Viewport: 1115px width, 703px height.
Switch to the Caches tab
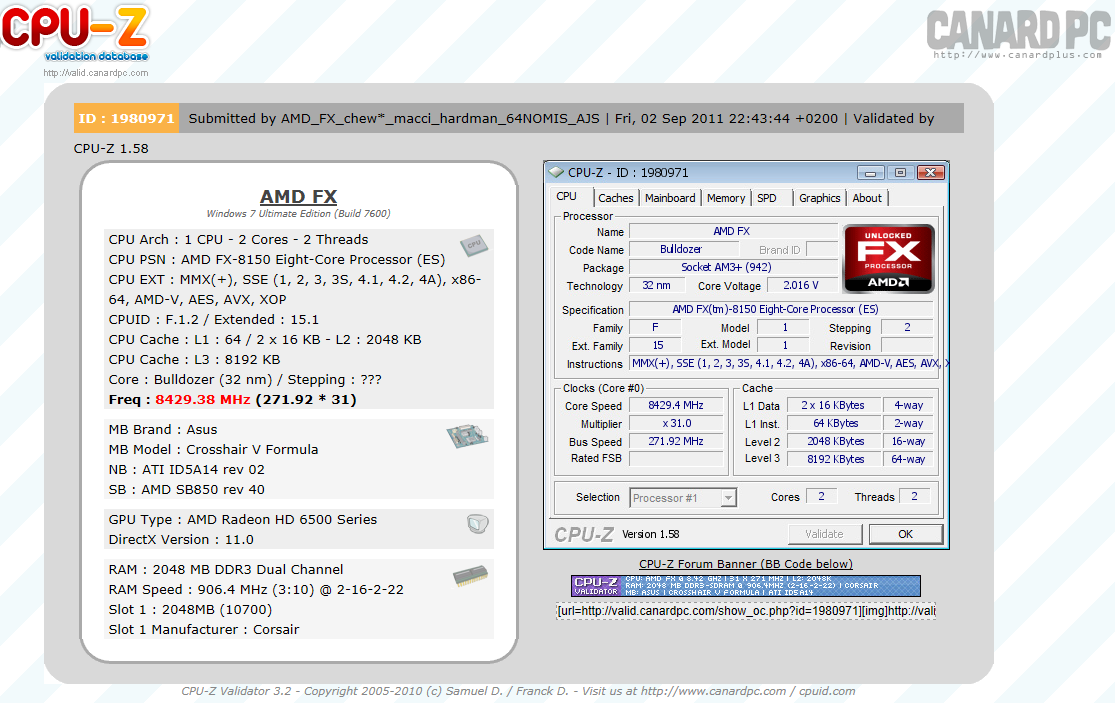616,198
